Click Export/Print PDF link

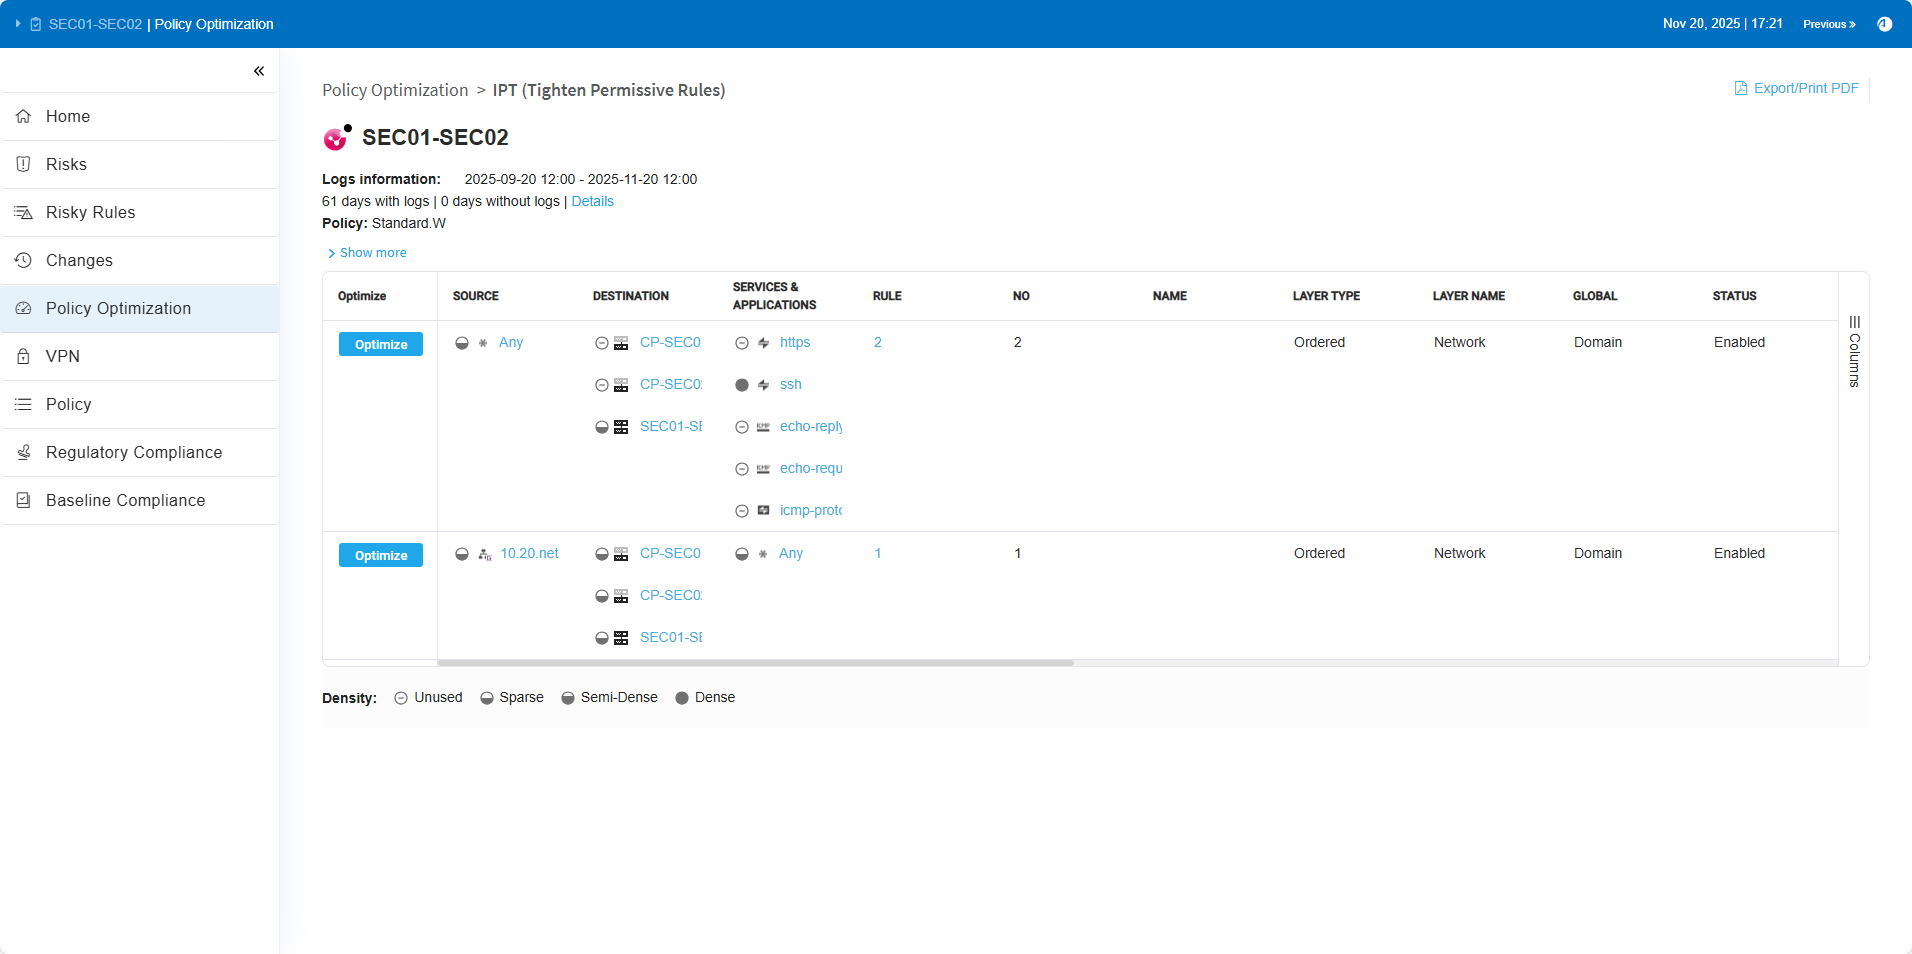pyautogui.click(x=1796, y=88)
